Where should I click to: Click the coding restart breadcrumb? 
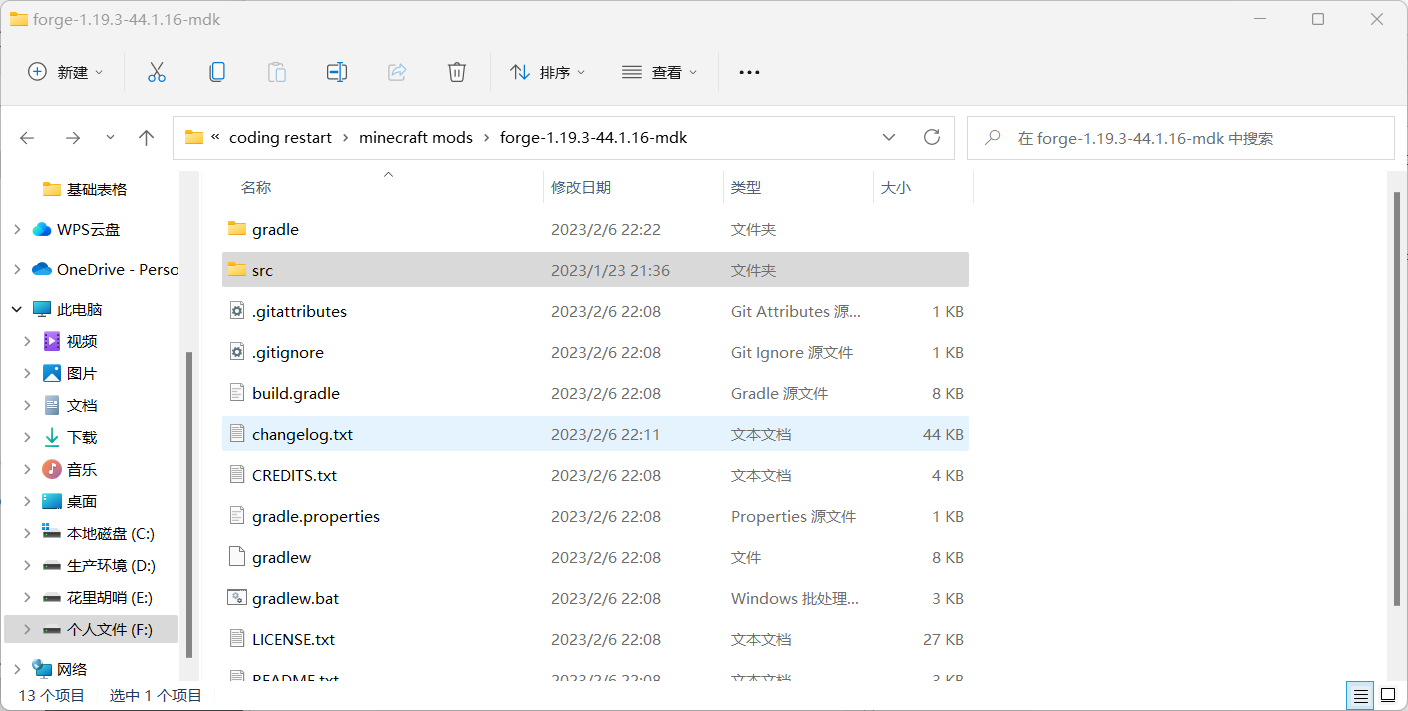click(280, 138)
